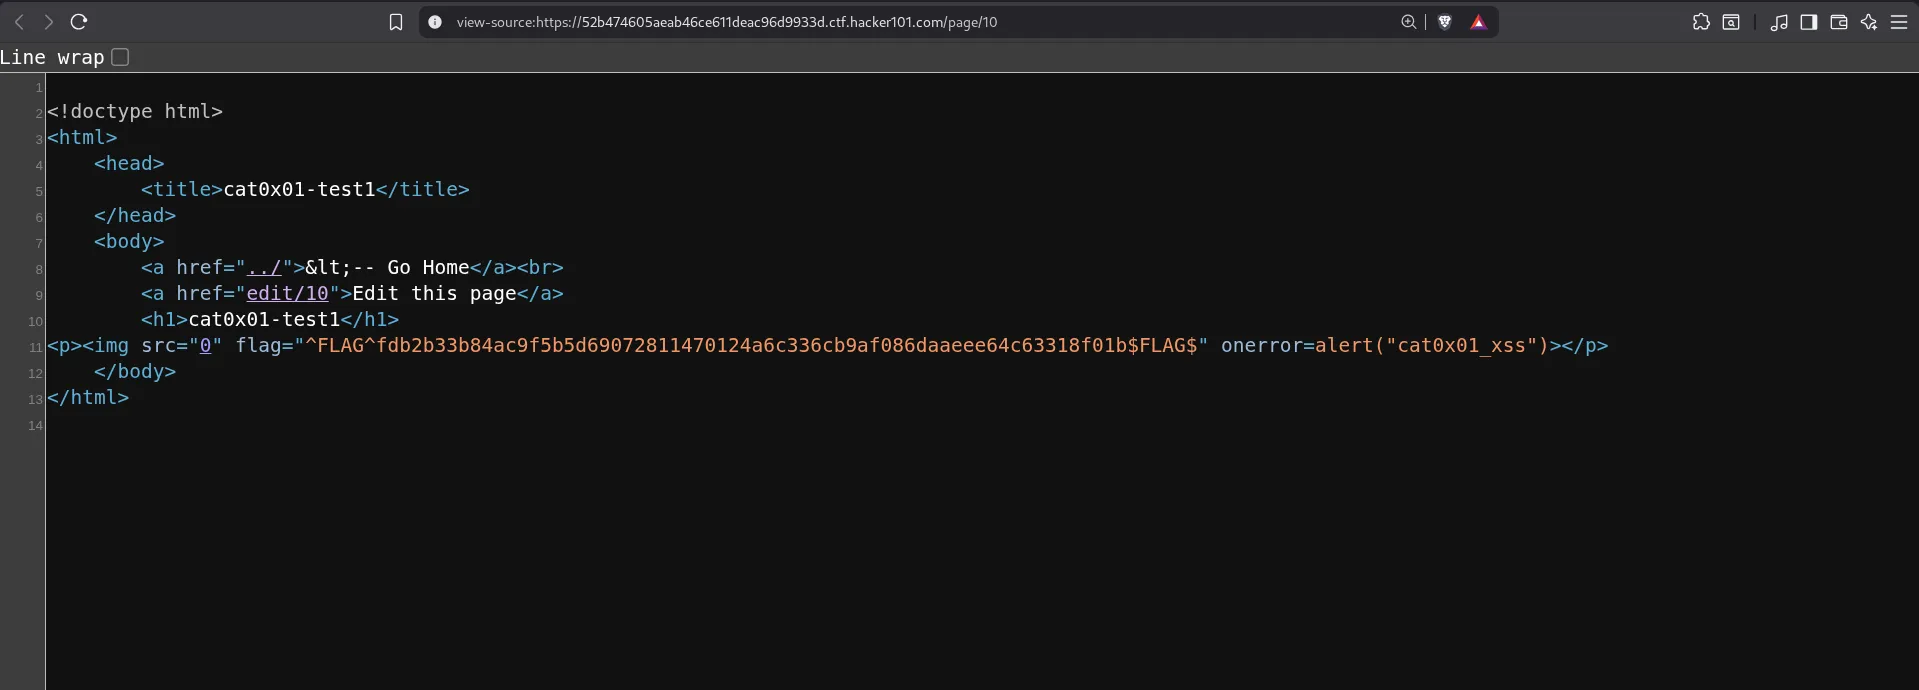Open the img src "0" link
The height and width of the screenshot is (690, 1919).
[x=206, y=345]
